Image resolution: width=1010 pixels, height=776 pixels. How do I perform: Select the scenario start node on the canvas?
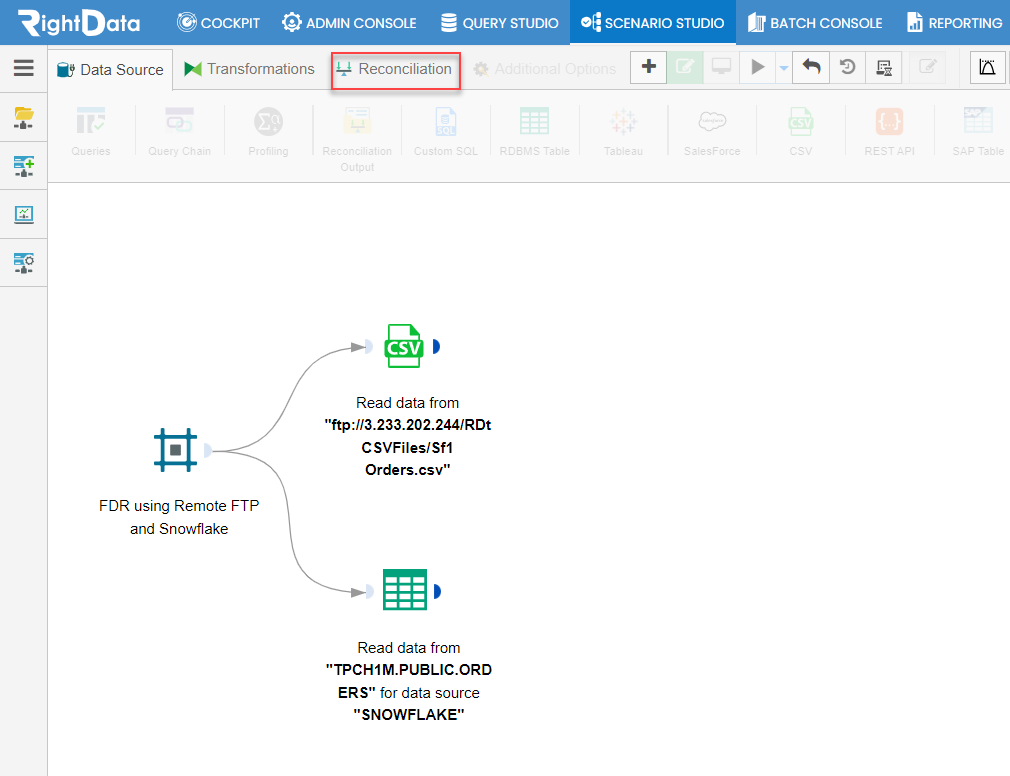(x=175, y=450)
